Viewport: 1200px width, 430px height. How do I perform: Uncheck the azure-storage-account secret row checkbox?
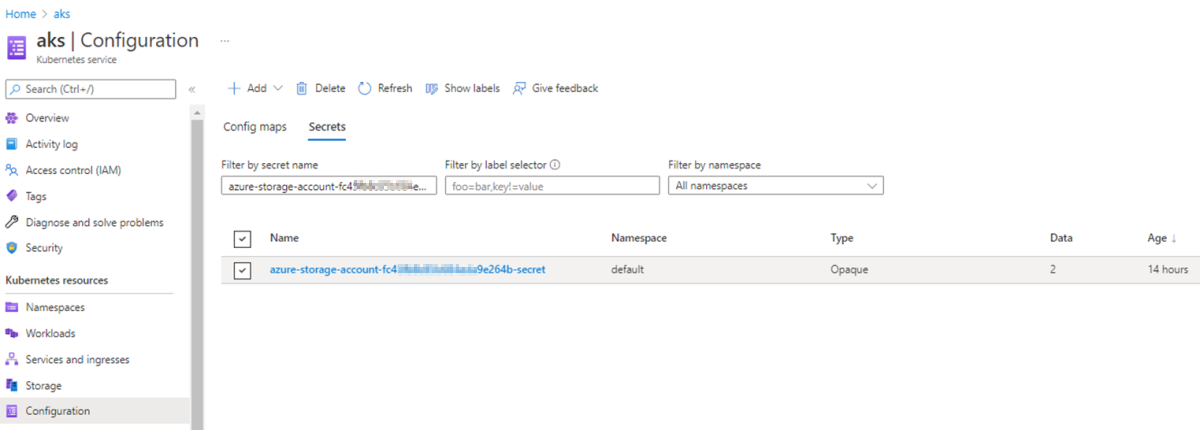[241, 270]
